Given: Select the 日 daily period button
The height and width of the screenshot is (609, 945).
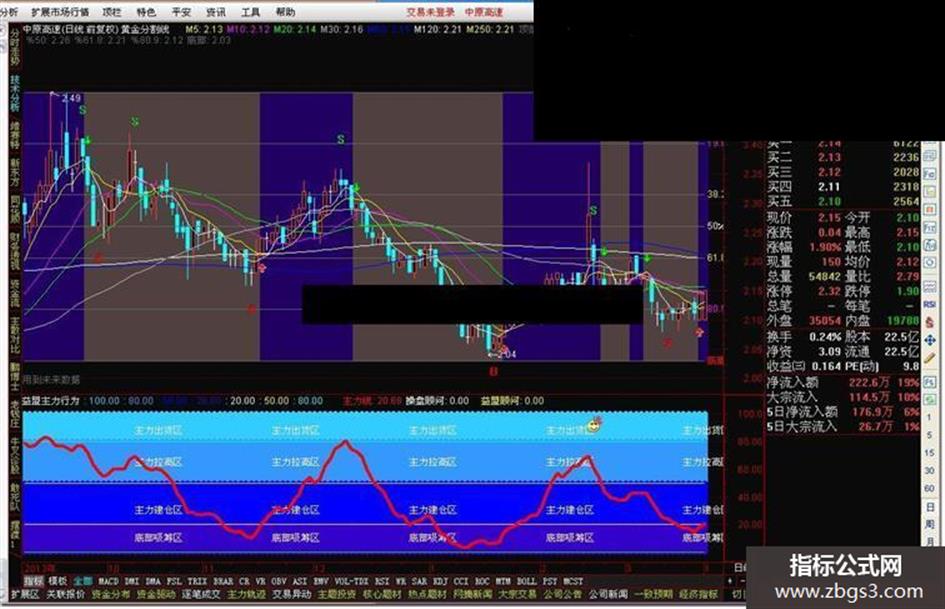Looking at the screenshot, I should (x=930, y=507).
